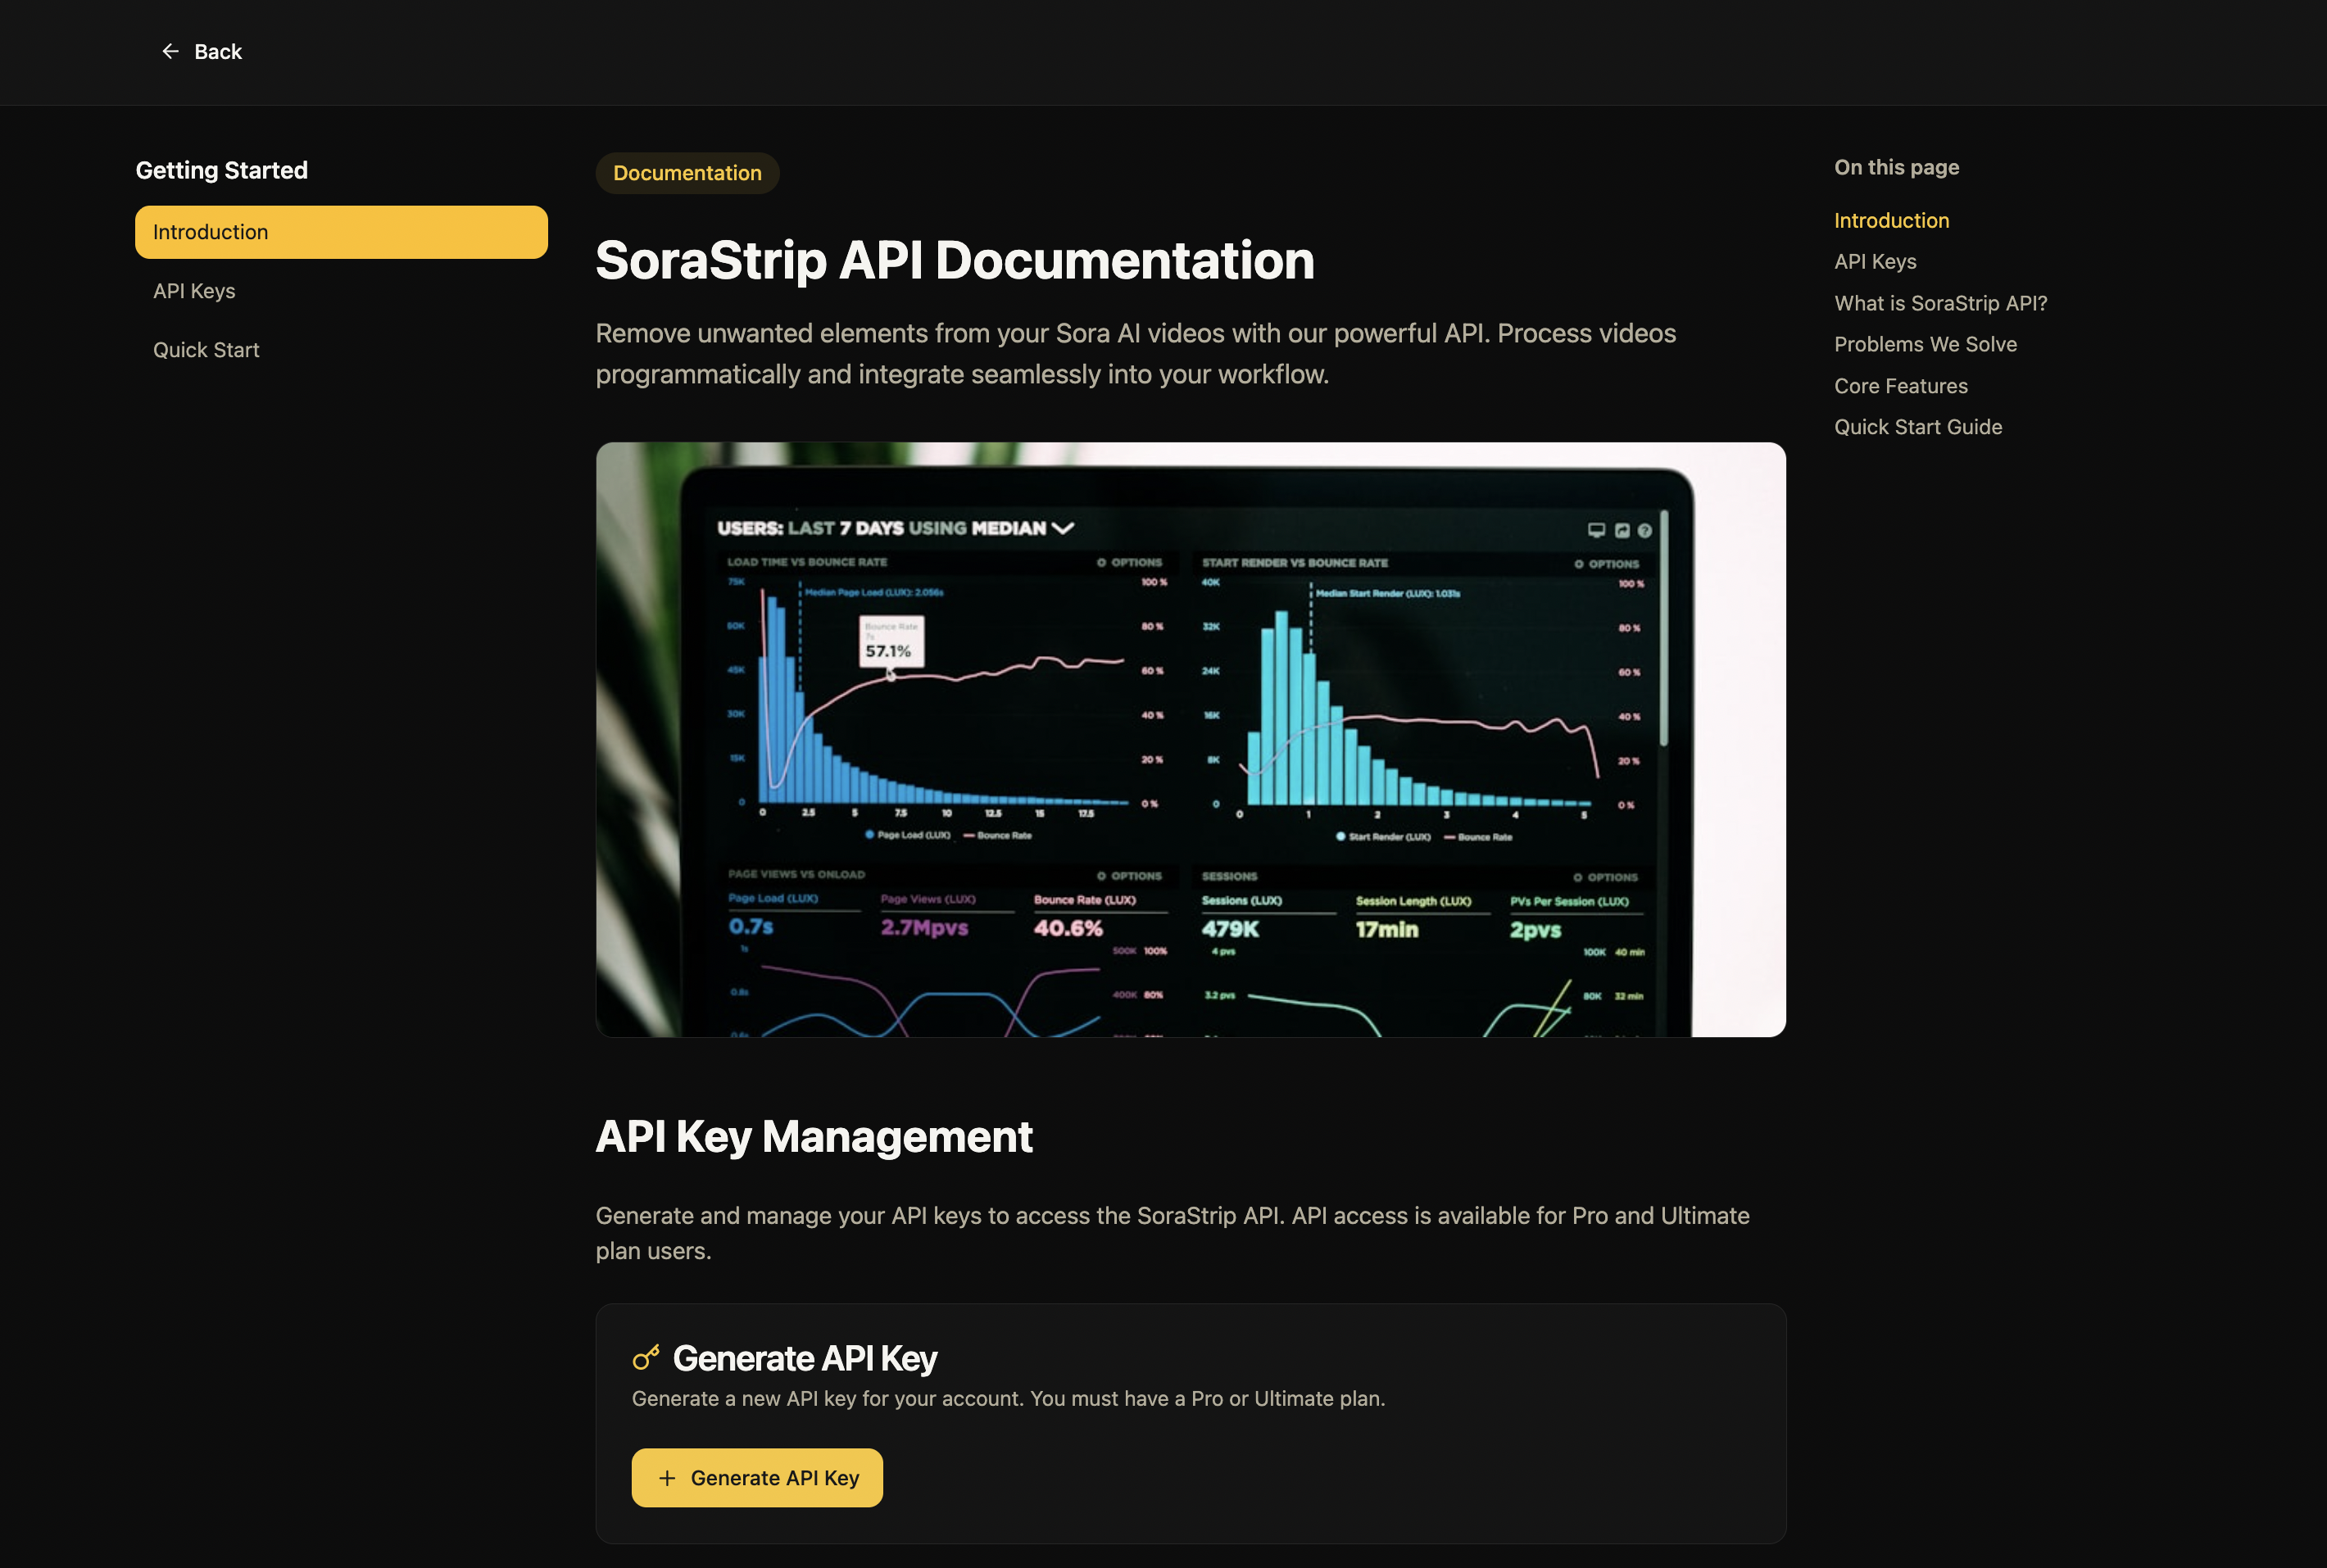Click the gear icon beside Start Render vs Bounce Rate
The width and height of the screenshot is (2327, 1568).
(x=1577, y=563)
